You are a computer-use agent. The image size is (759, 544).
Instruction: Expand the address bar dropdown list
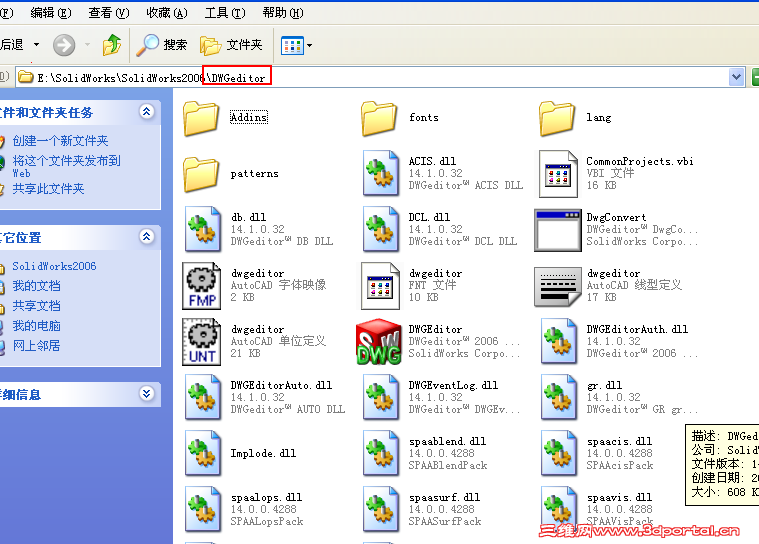coord(736,77)
